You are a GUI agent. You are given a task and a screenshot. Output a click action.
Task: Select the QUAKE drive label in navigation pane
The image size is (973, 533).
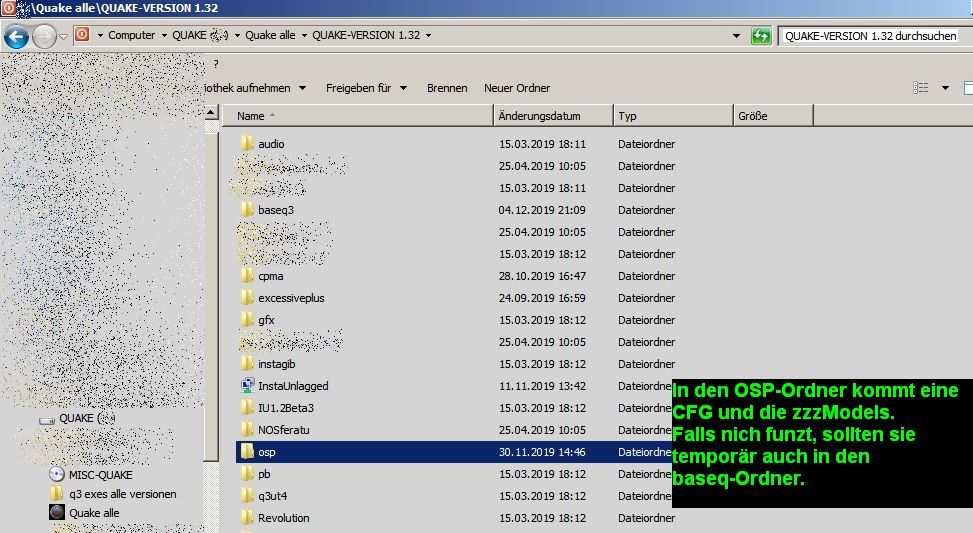click(87, 418)
